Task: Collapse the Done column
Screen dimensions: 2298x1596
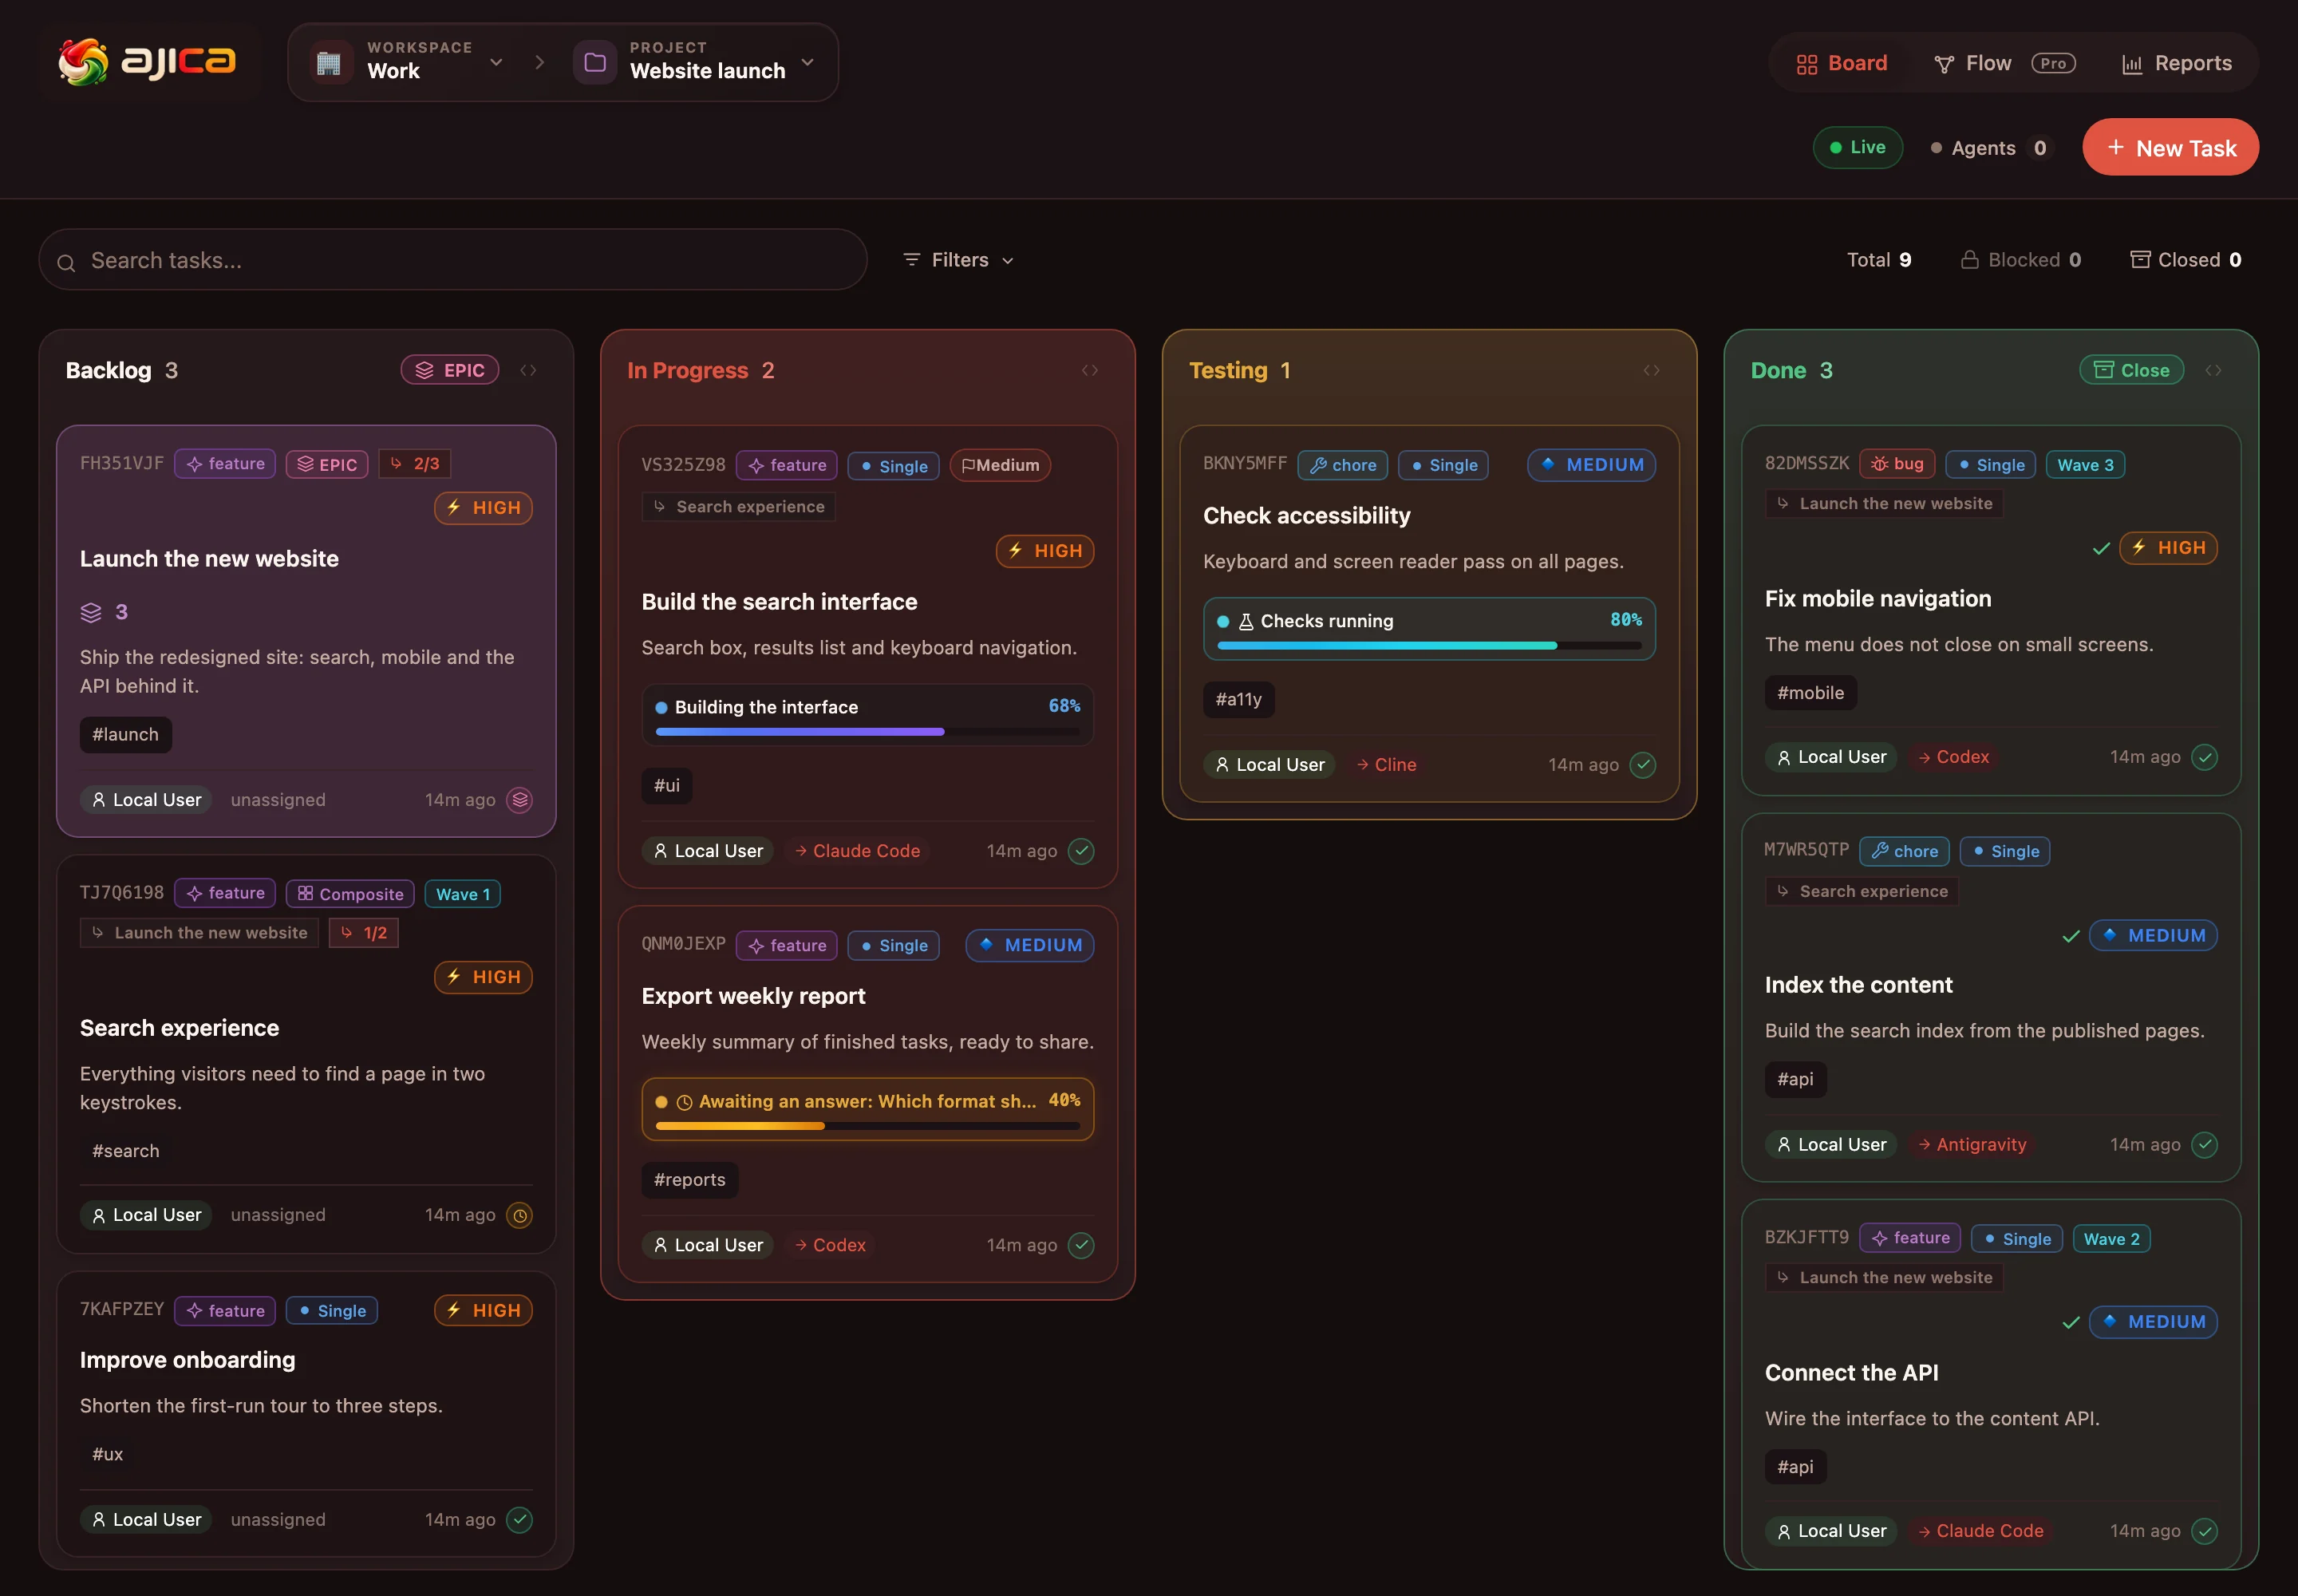Action: (2214, 371)
